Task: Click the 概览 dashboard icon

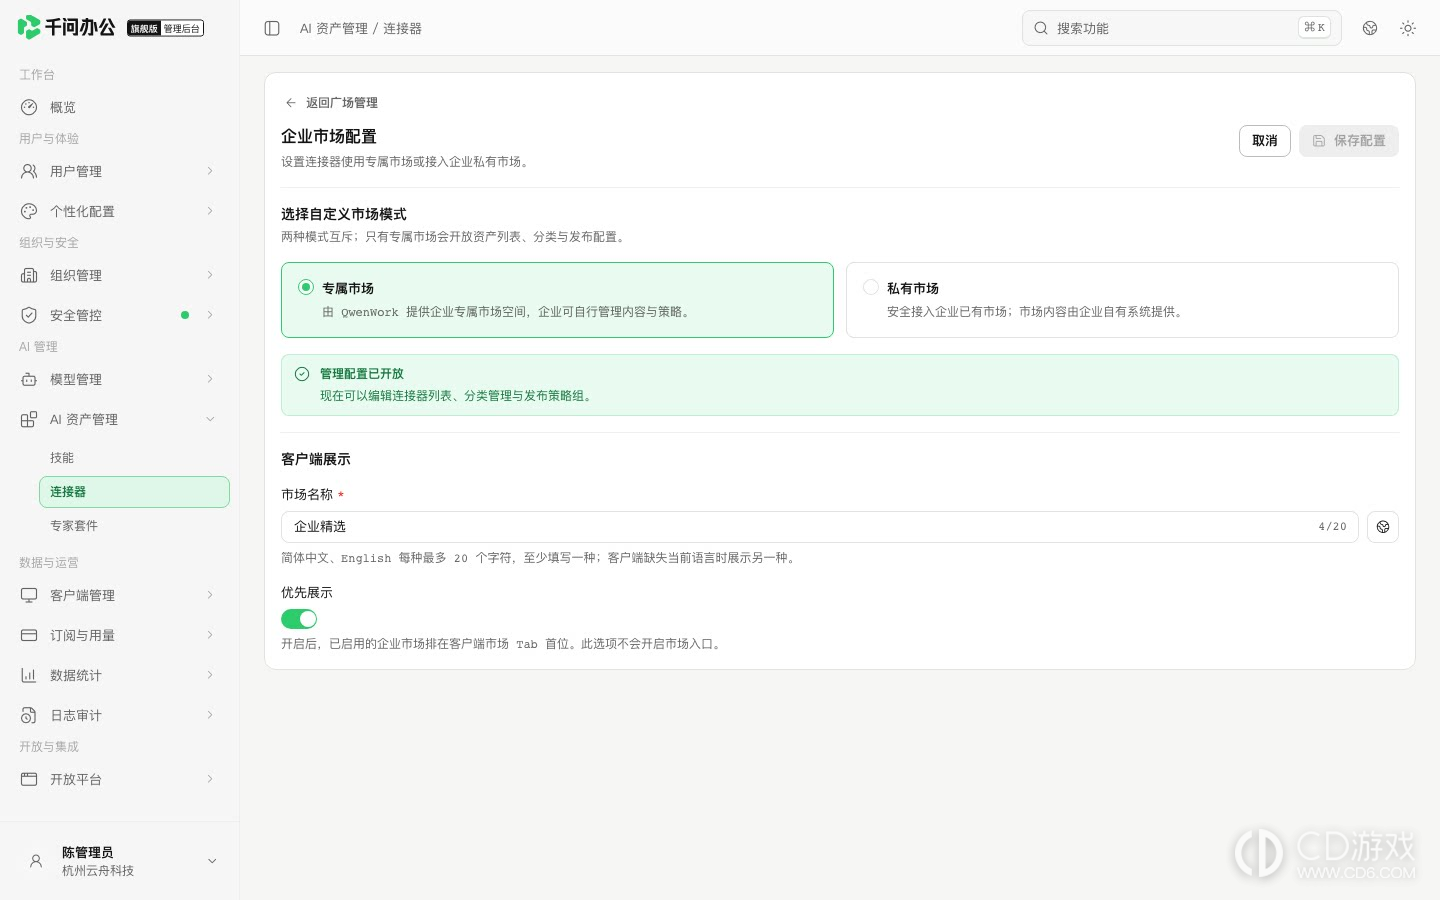Action: coord(29,107)
